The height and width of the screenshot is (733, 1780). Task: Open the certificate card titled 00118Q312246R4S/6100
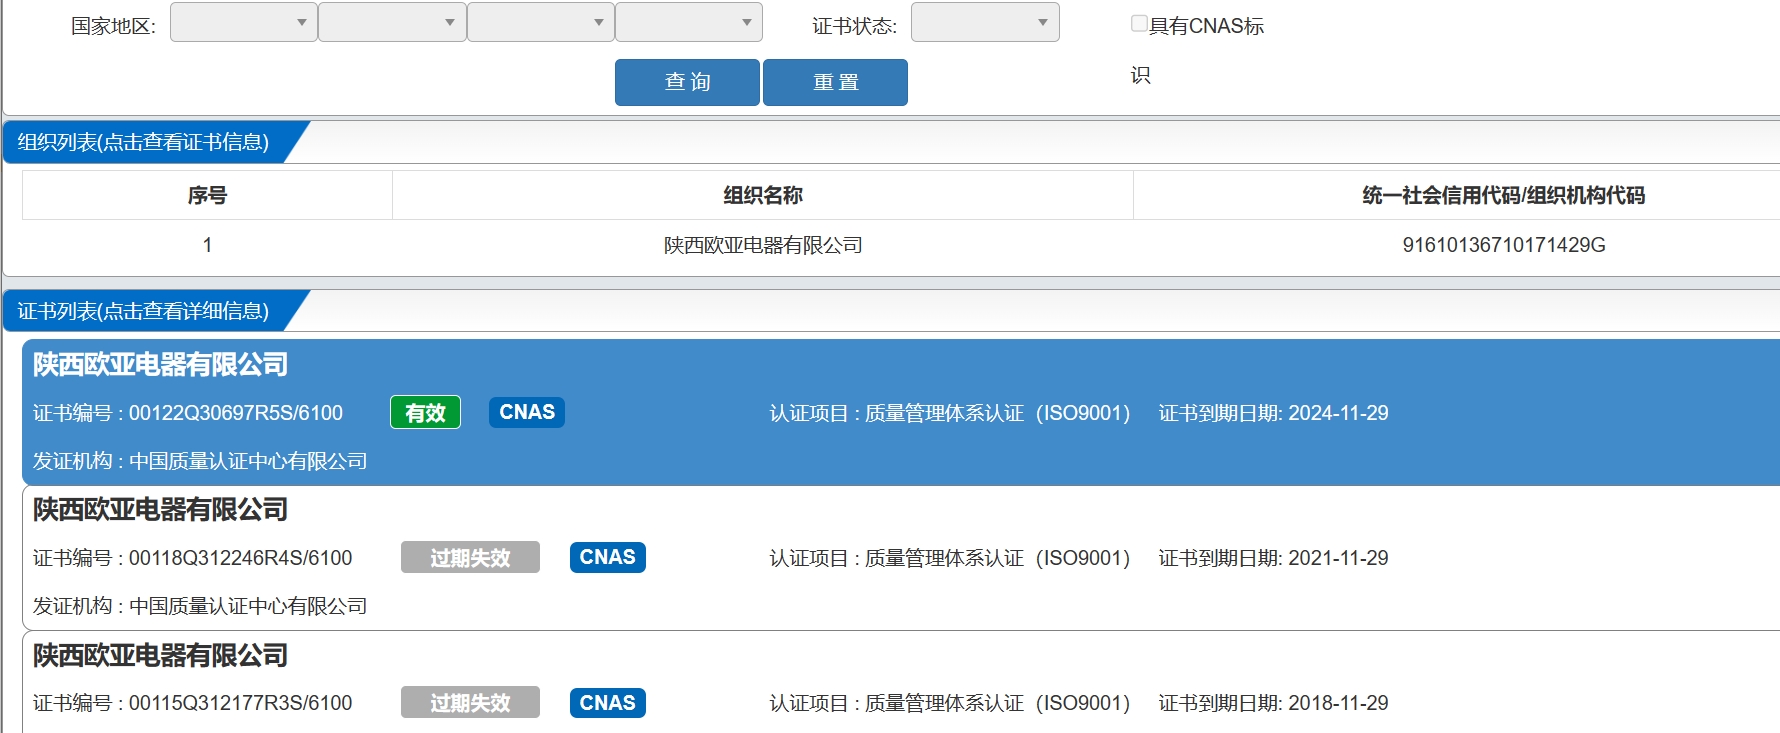900,558
